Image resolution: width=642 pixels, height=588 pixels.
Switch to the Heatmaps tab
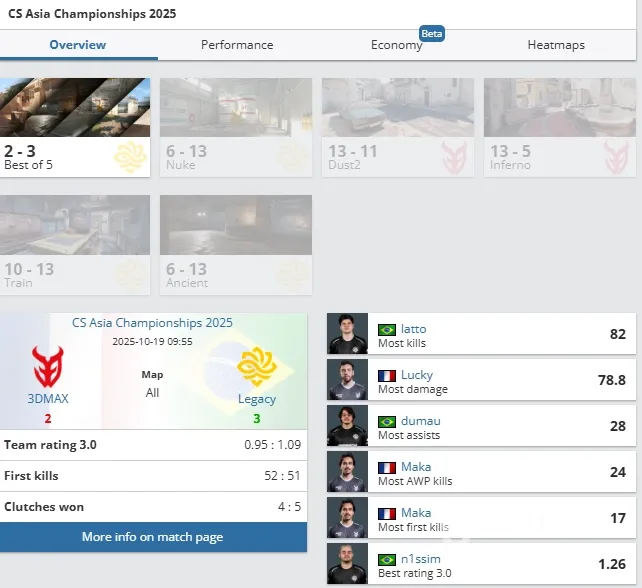click(556, 45)
